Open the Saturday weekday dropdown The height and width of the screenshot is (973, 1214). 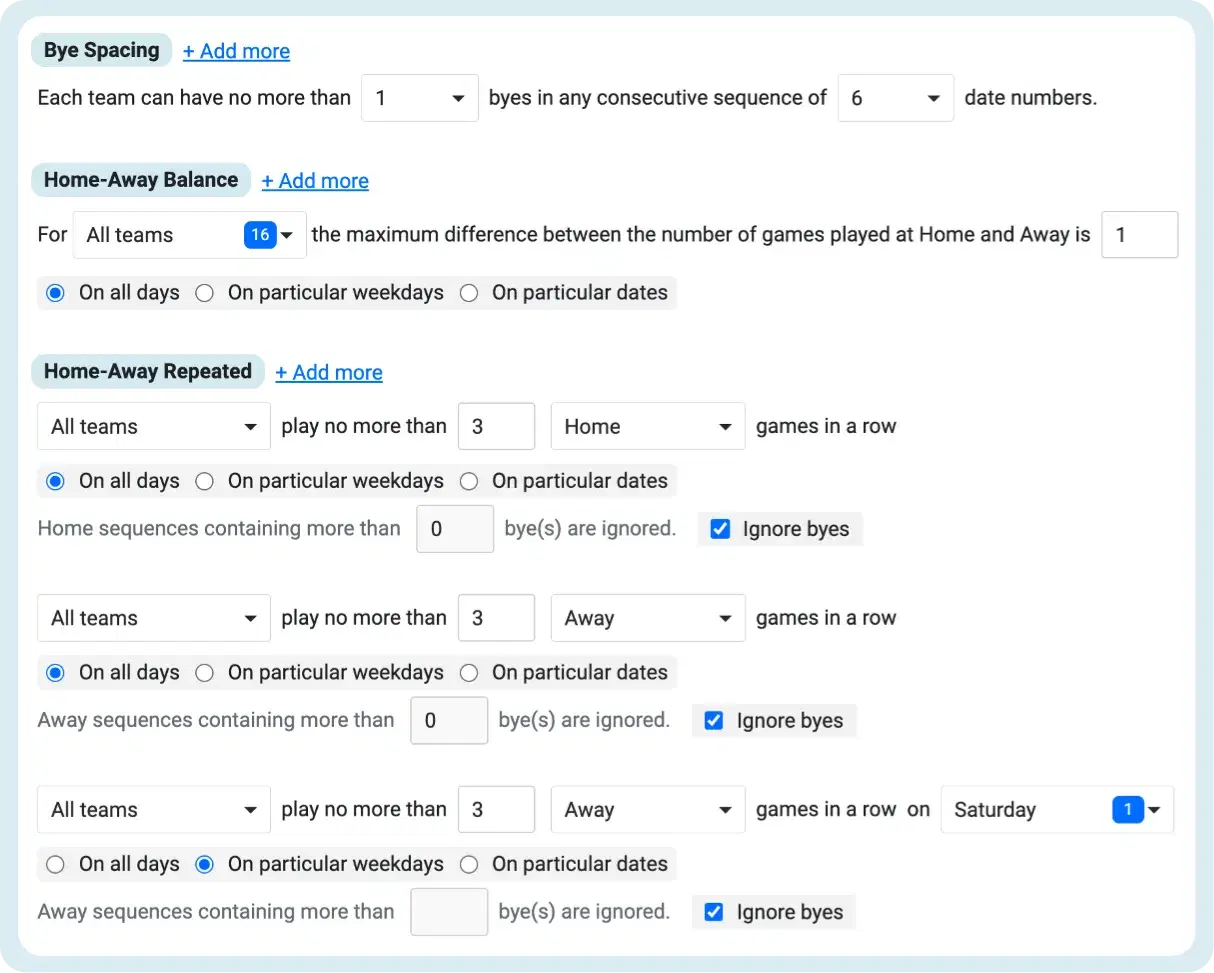click(x=1057, y=810)
